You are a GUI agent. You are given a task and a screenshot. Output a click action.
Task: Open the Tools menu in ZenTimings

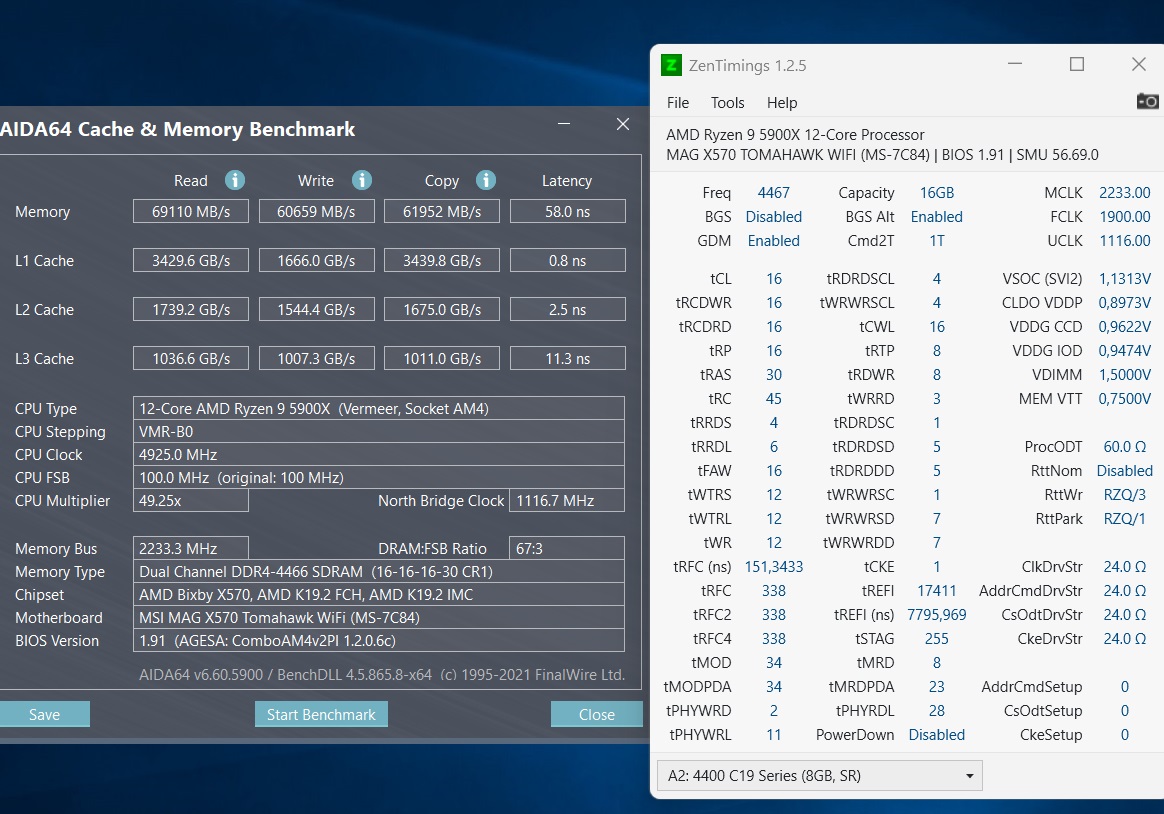[727, 102]
